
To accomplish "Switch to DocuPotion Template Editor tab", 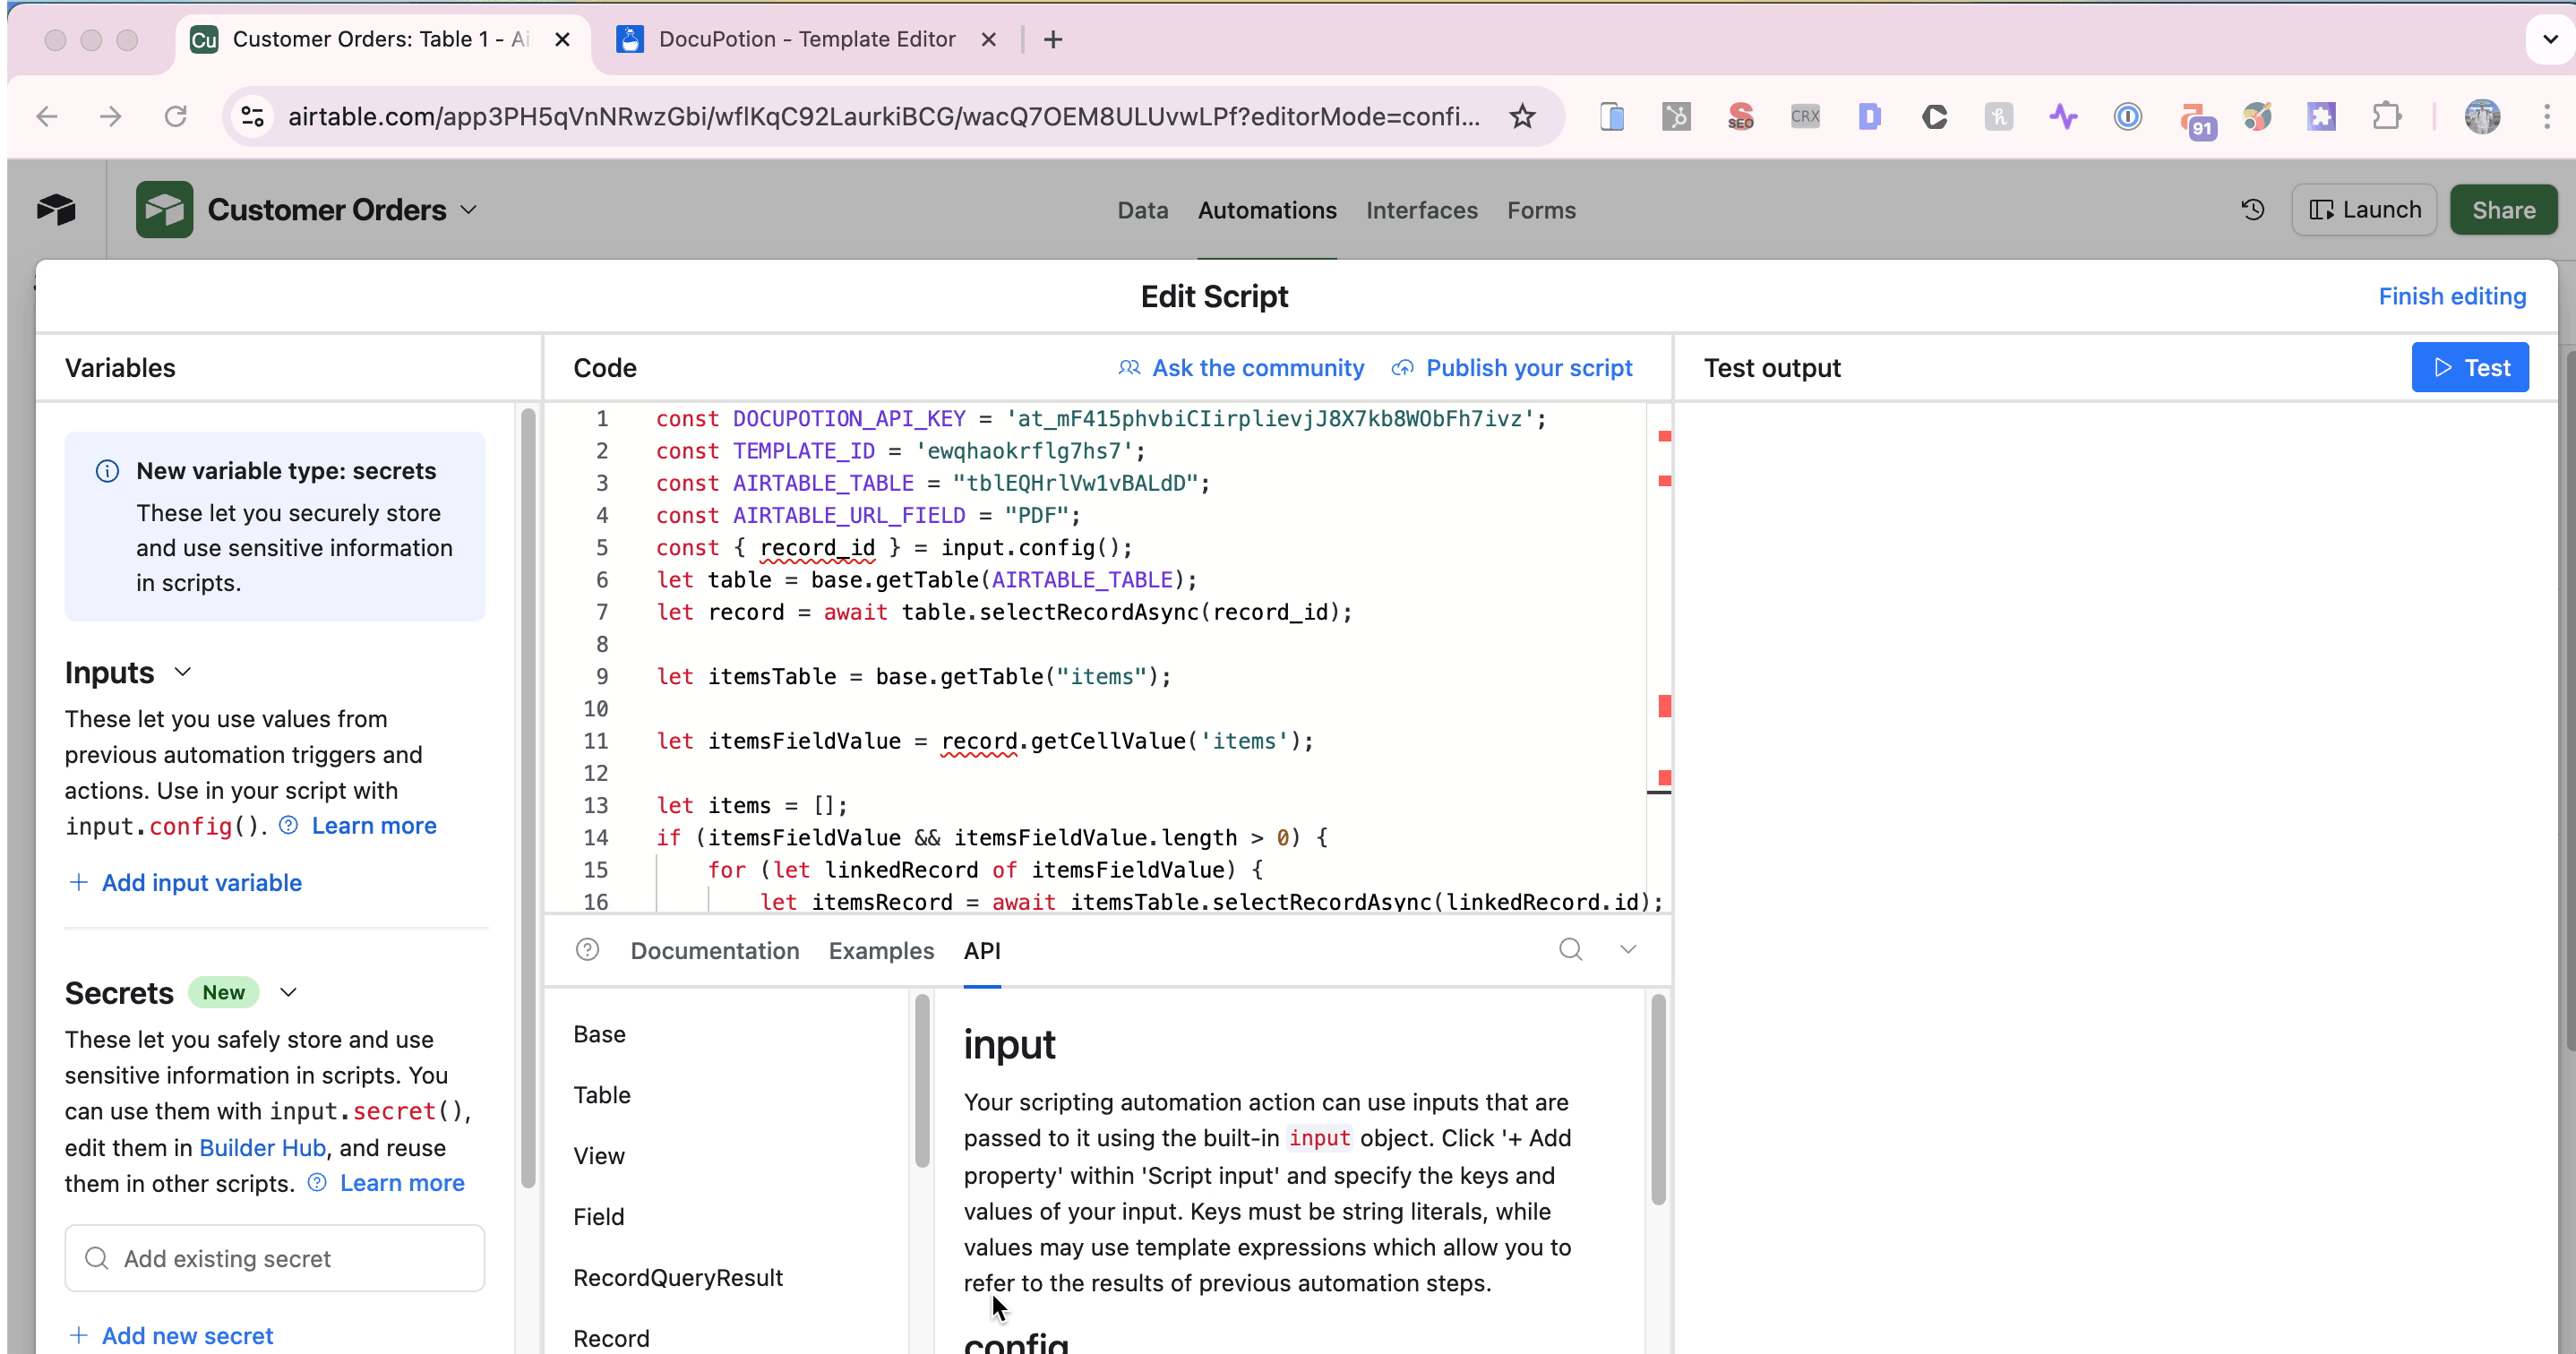I will pyautogui.click(x=806, y=39).
